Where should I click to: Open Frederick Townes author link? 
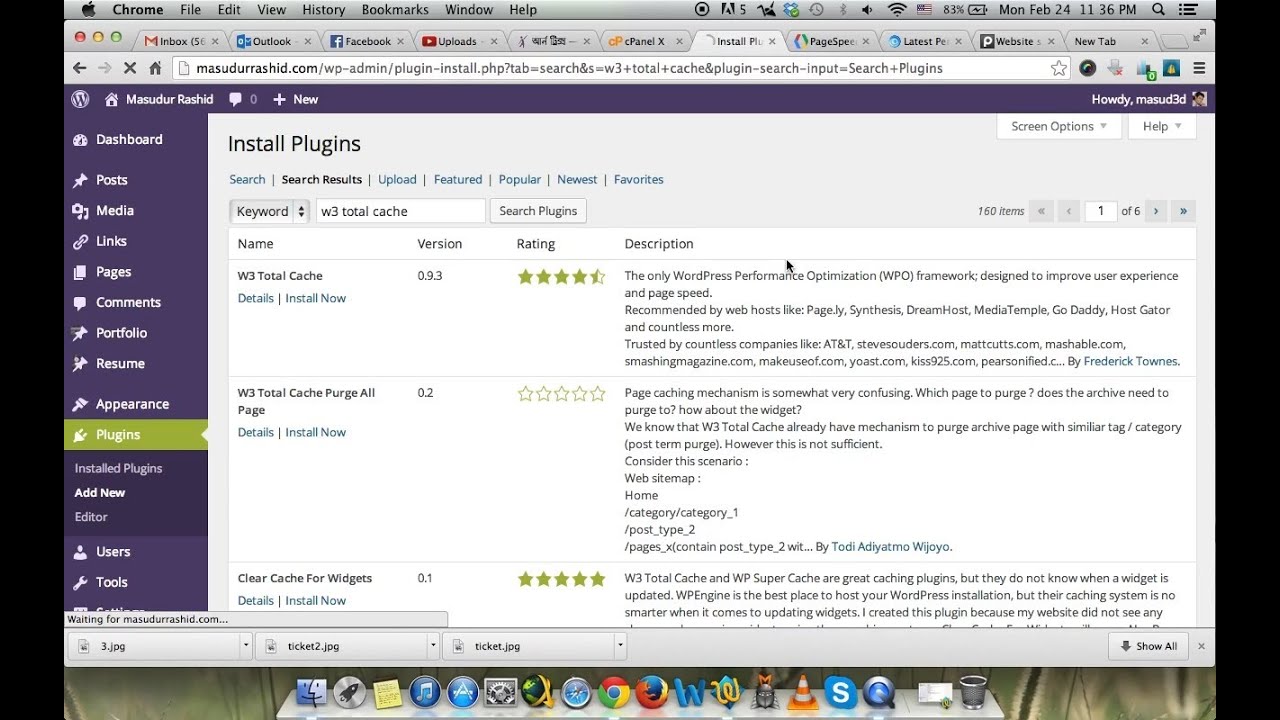point(1130,361)
